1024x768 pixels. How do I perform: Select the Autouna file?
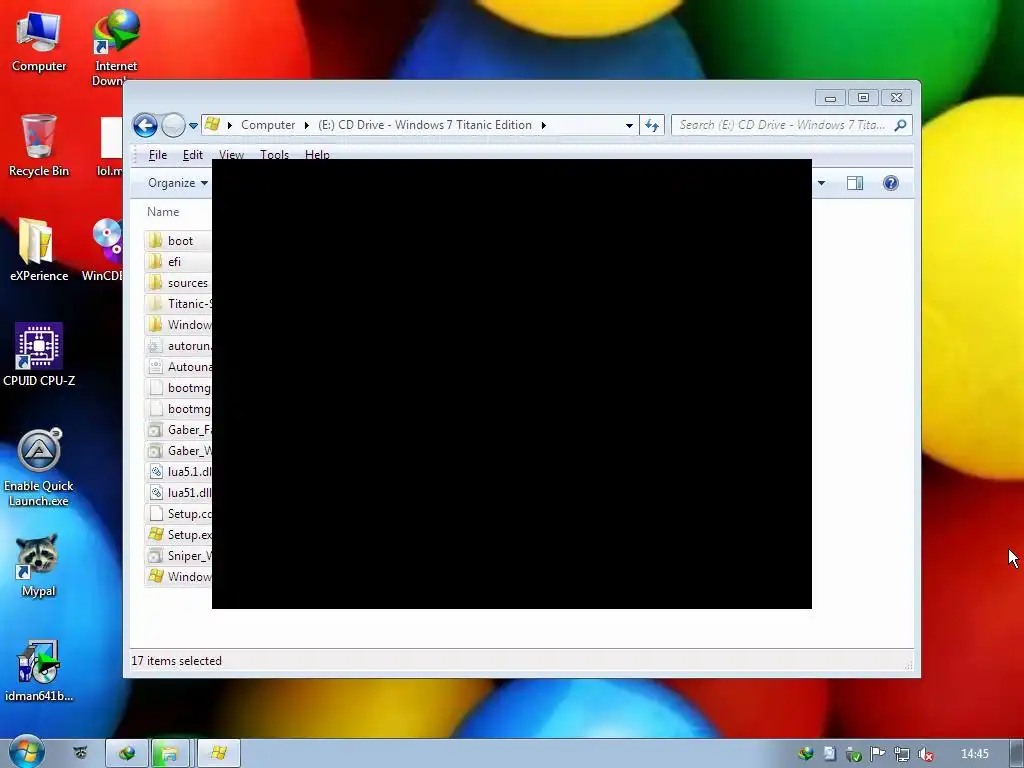click(x=178, y=367)
